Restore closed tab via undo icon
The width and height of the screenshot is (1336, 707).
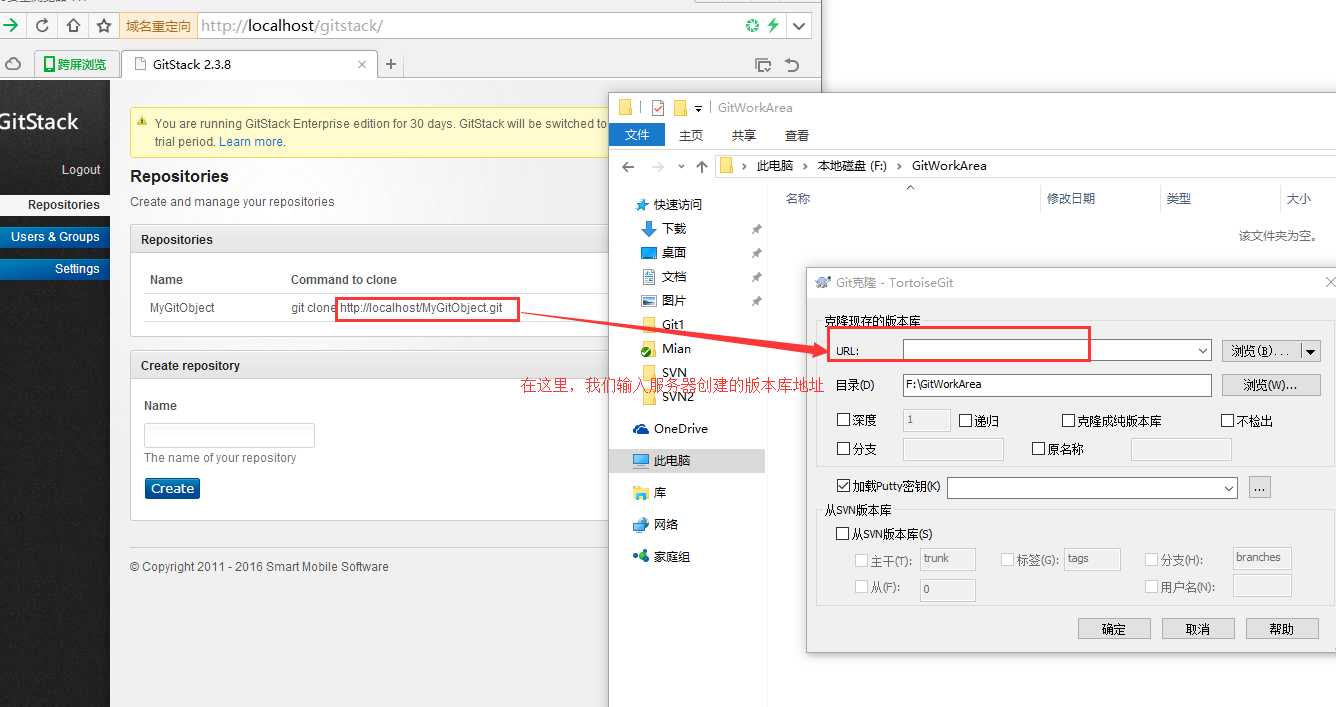click(x=792, y=65)
